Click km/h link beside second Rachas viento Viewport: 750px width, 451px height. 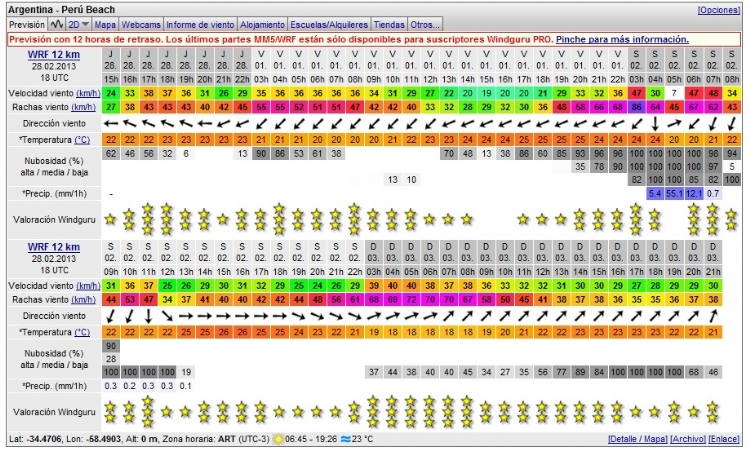point(84,299)
